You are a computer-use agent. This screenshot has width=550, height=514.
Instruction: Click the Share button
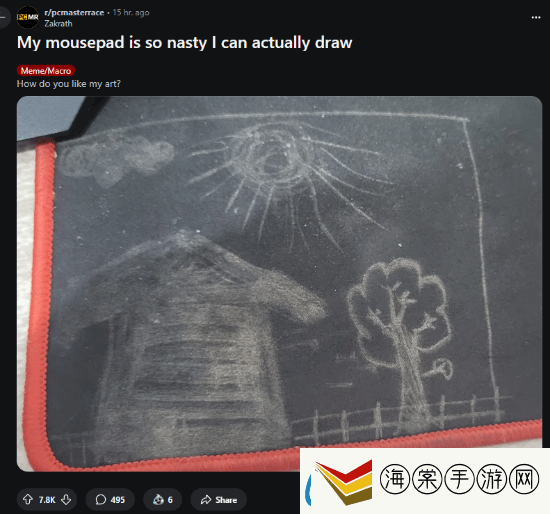click(219, 499)
